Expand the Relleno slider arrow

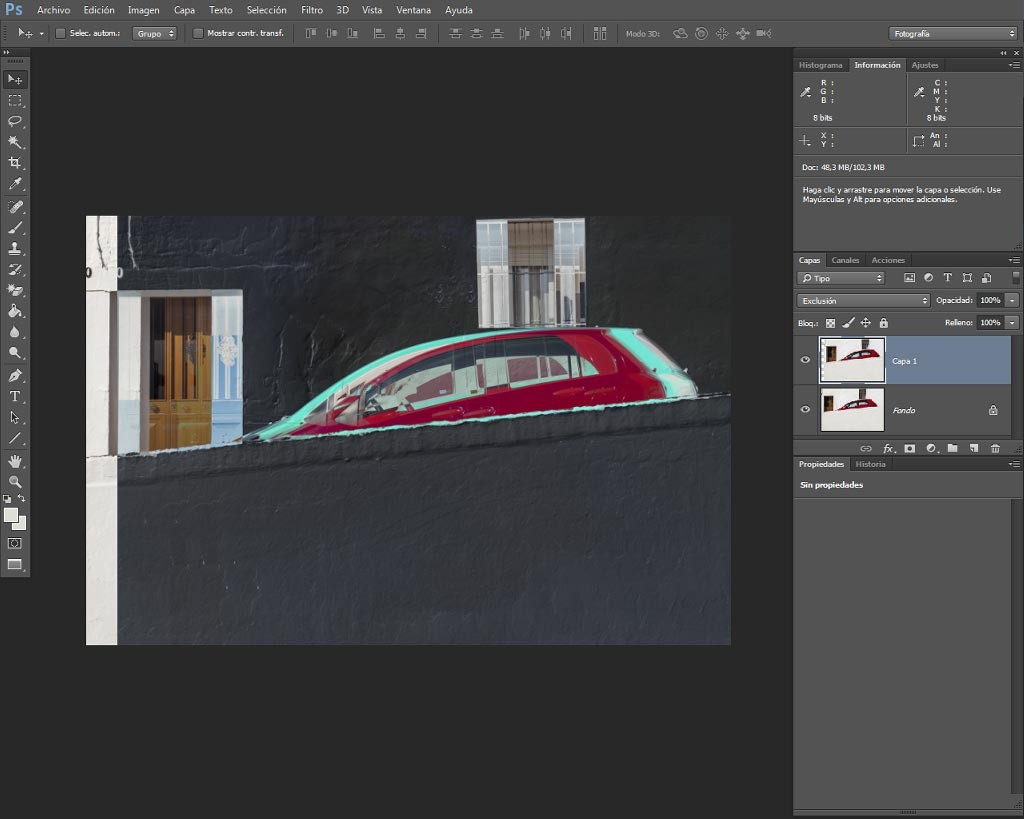pos(1012,323)
